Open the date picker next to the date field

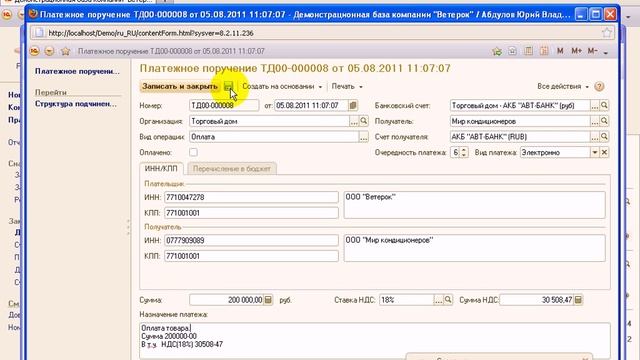point(353,105)
